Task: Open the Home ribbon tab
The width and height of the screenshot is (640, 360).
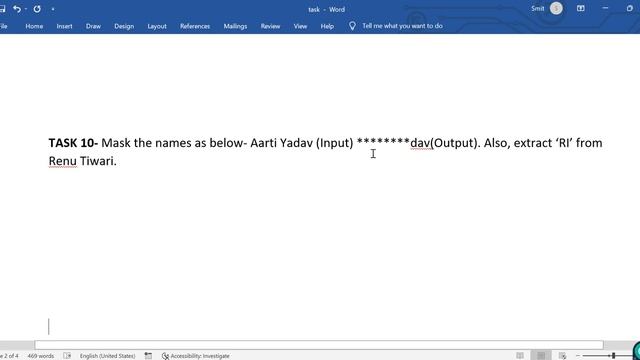Action: [34, 26]
